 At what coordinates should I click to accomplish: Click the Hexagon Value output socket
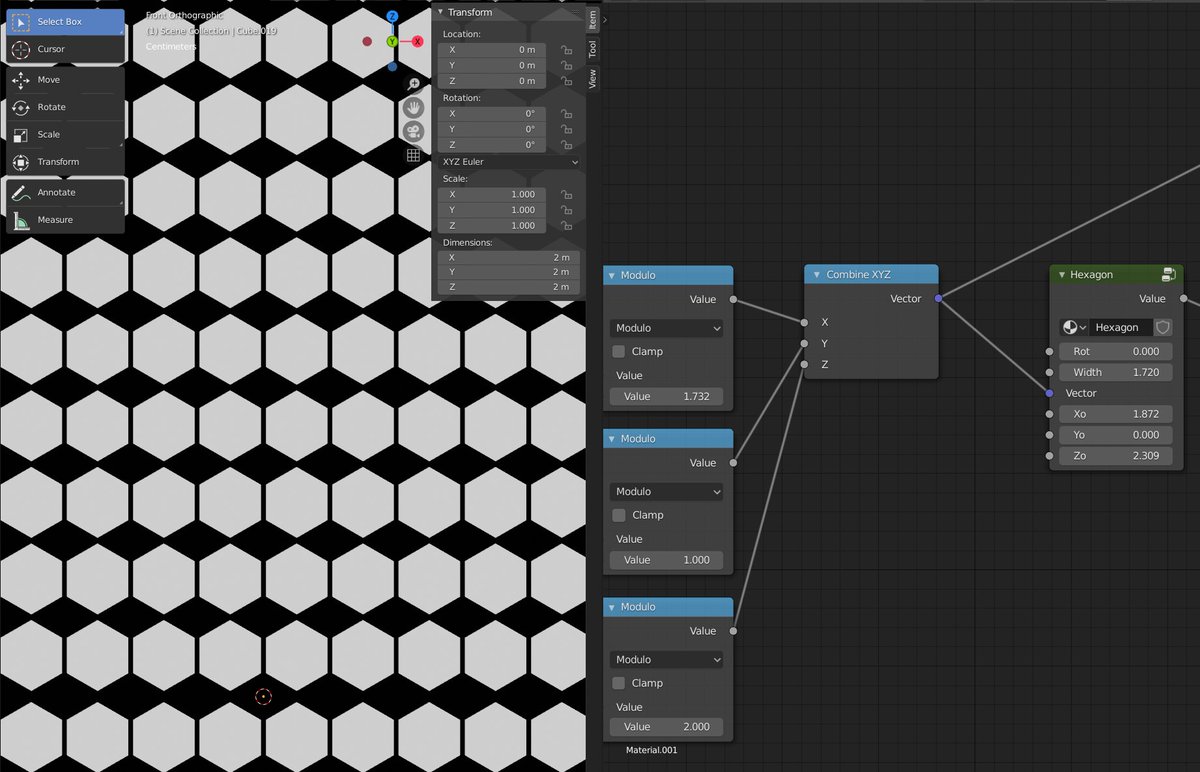[1183, 298]
